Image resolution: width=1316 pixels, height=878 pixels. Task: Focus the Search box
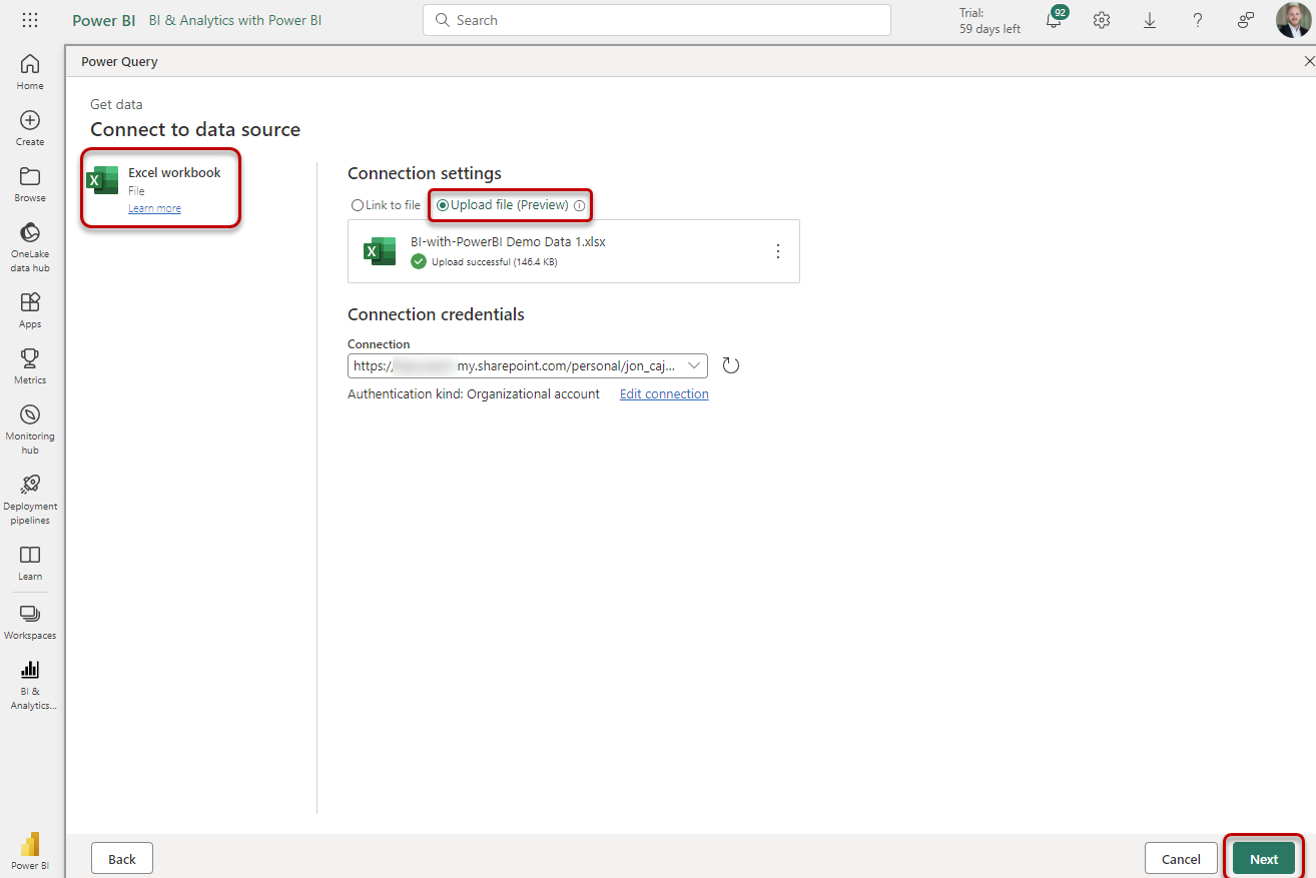657,20
